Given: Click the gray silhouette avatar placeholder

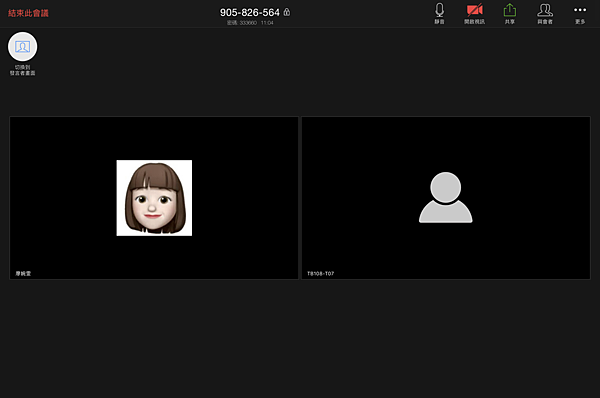Looking at the screenshot, I should coord(446,197).
